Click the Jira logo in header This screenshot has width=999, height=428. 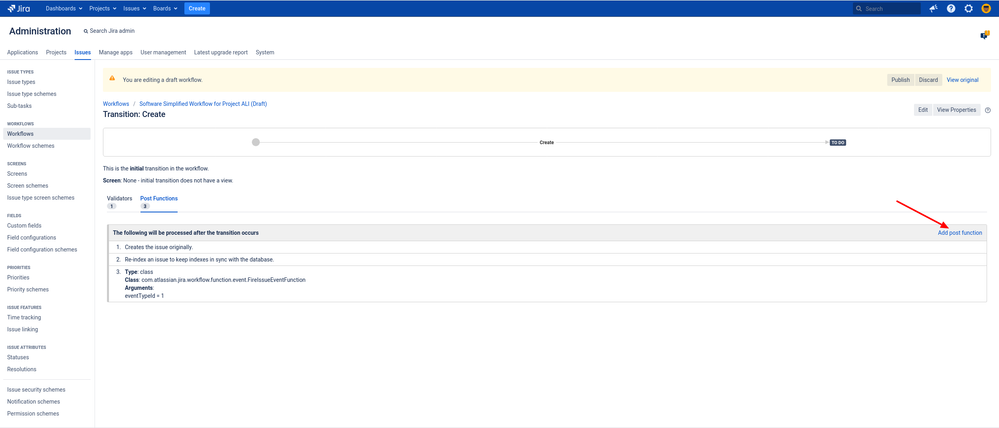coord(19,8)
